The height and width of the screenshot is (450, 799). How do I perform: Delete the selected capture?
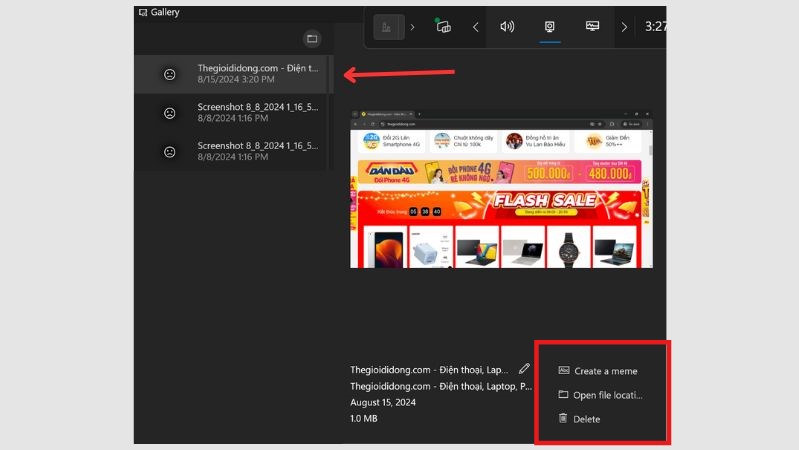pos(579,419)
